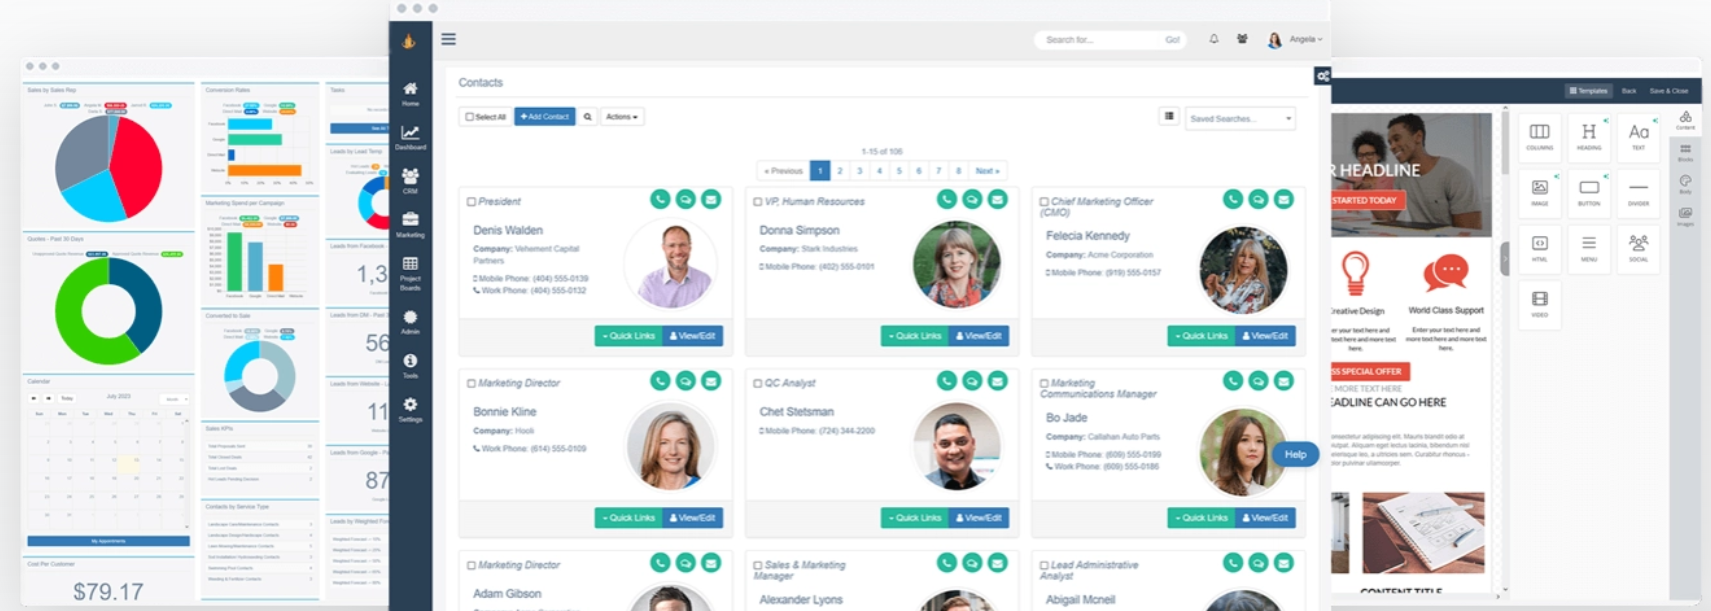Add Image block in email editor
1711x611 pixels.
click(1540, 192)
